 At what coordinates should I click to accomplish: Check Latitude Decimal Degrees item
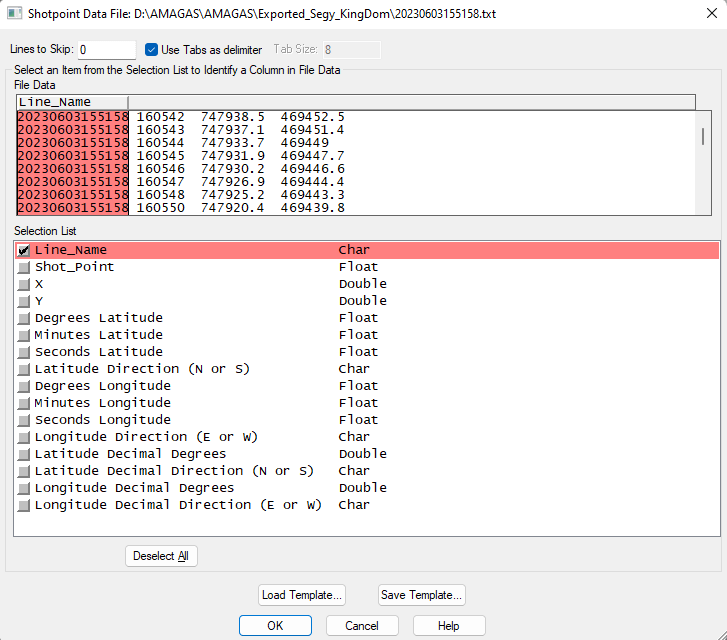tap(24, 455)
